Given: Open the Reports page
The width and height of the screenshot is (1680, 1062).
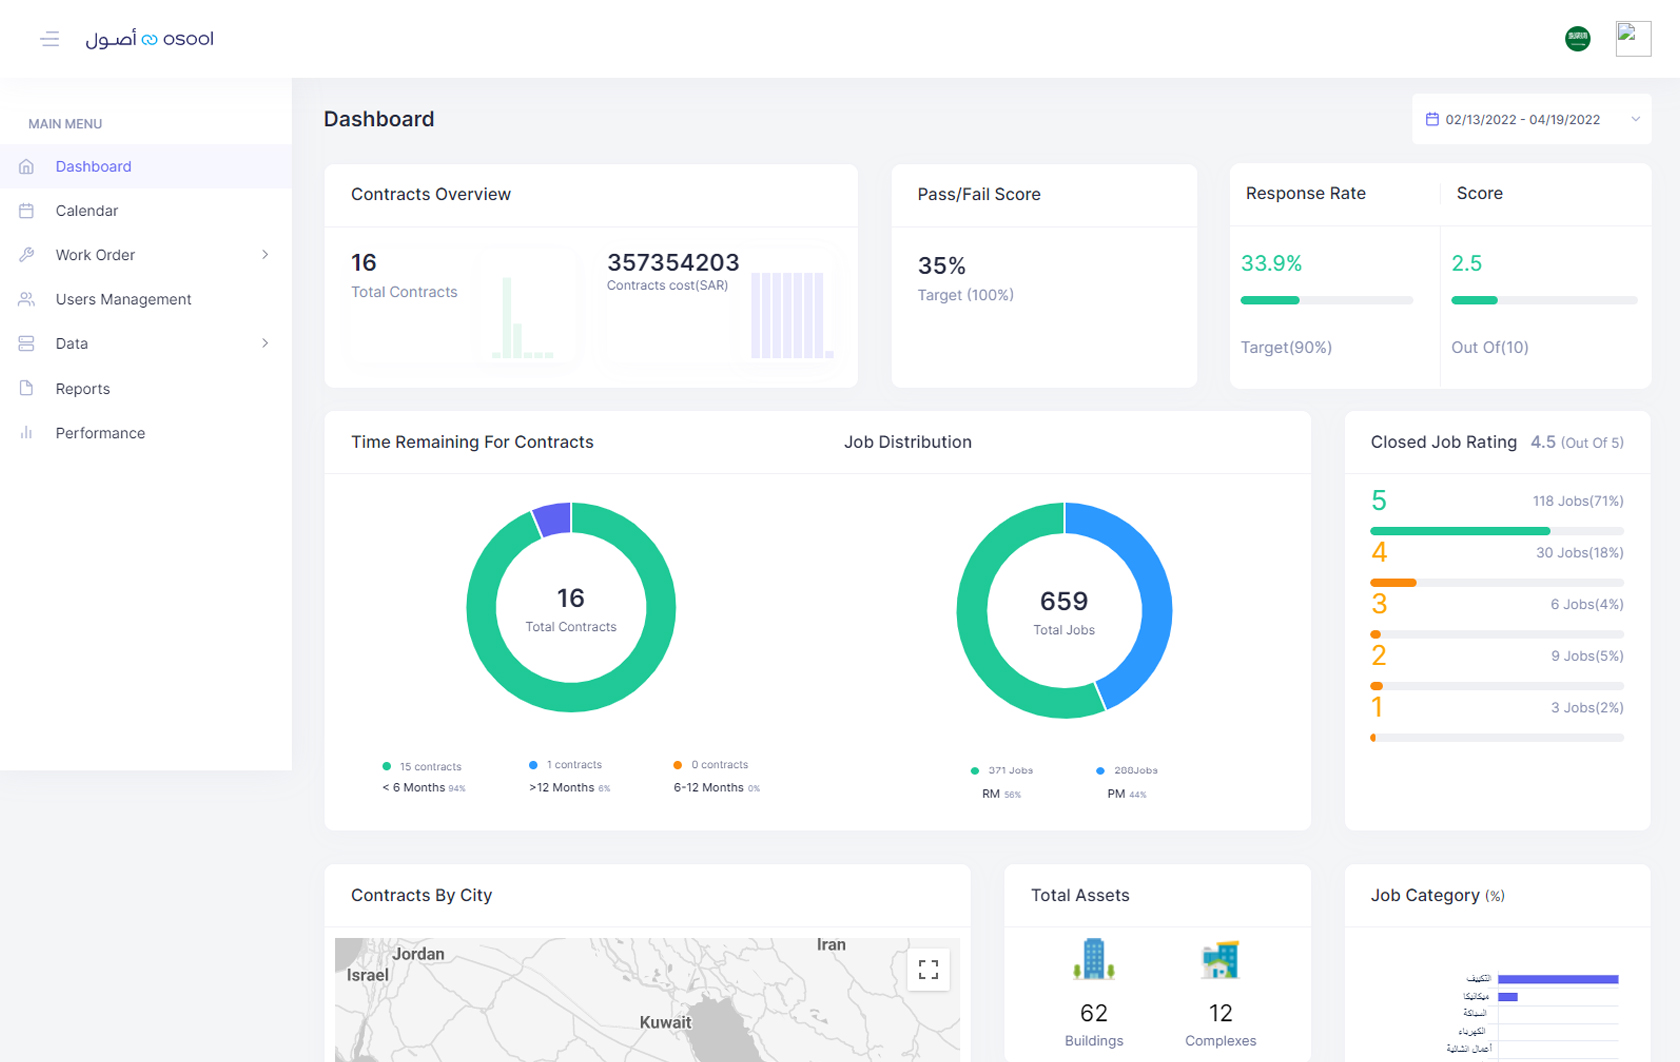Looking at the screenshot, I should click(146, 388).
